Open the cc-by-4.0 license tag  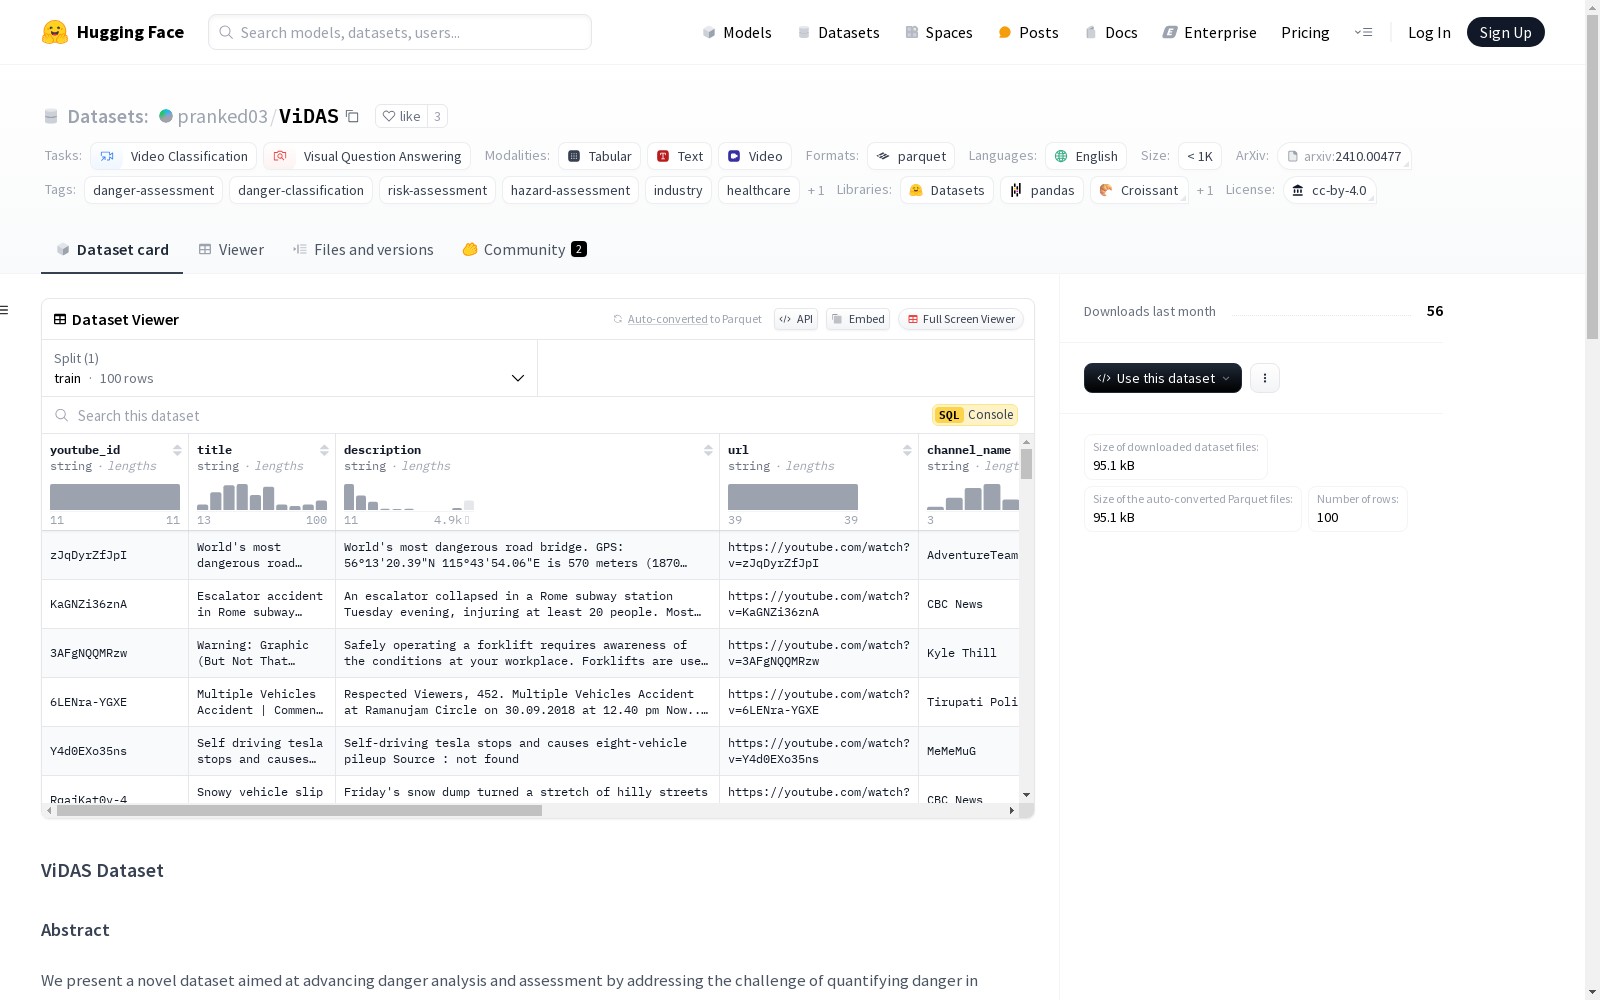point(1329,190)
